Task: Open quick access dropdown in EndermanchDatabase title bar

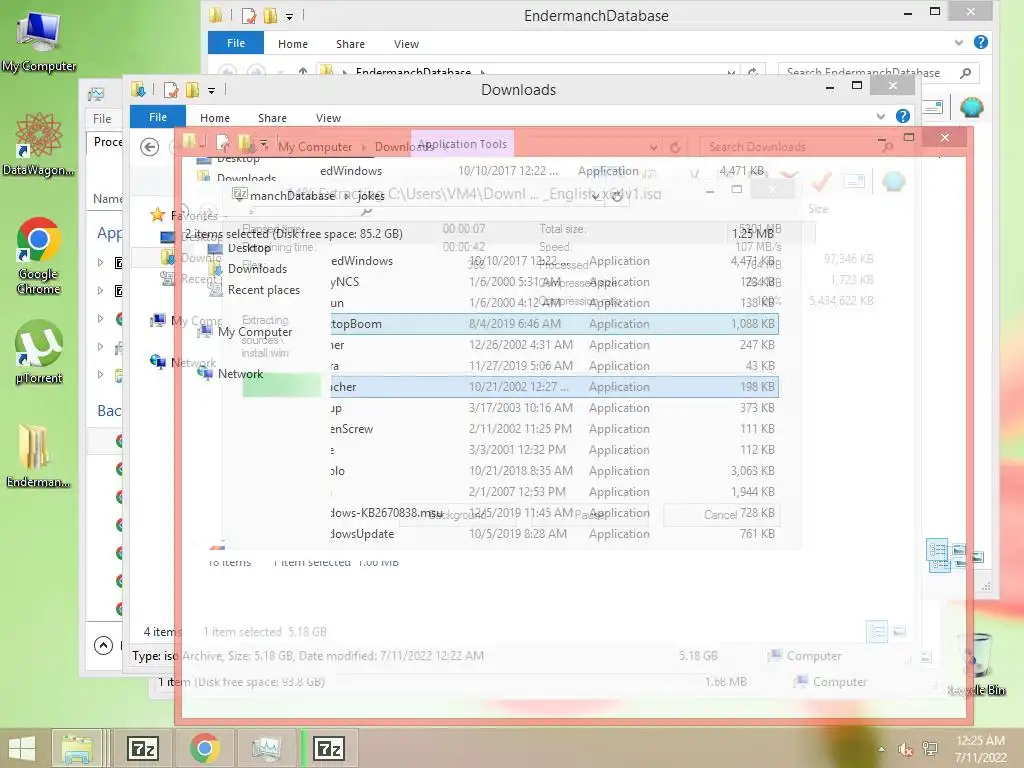Action: pos(289,16)
